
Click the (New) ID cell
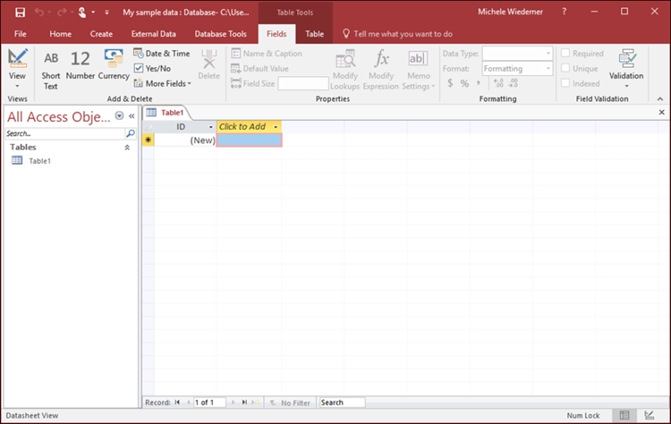click(185, 140)
